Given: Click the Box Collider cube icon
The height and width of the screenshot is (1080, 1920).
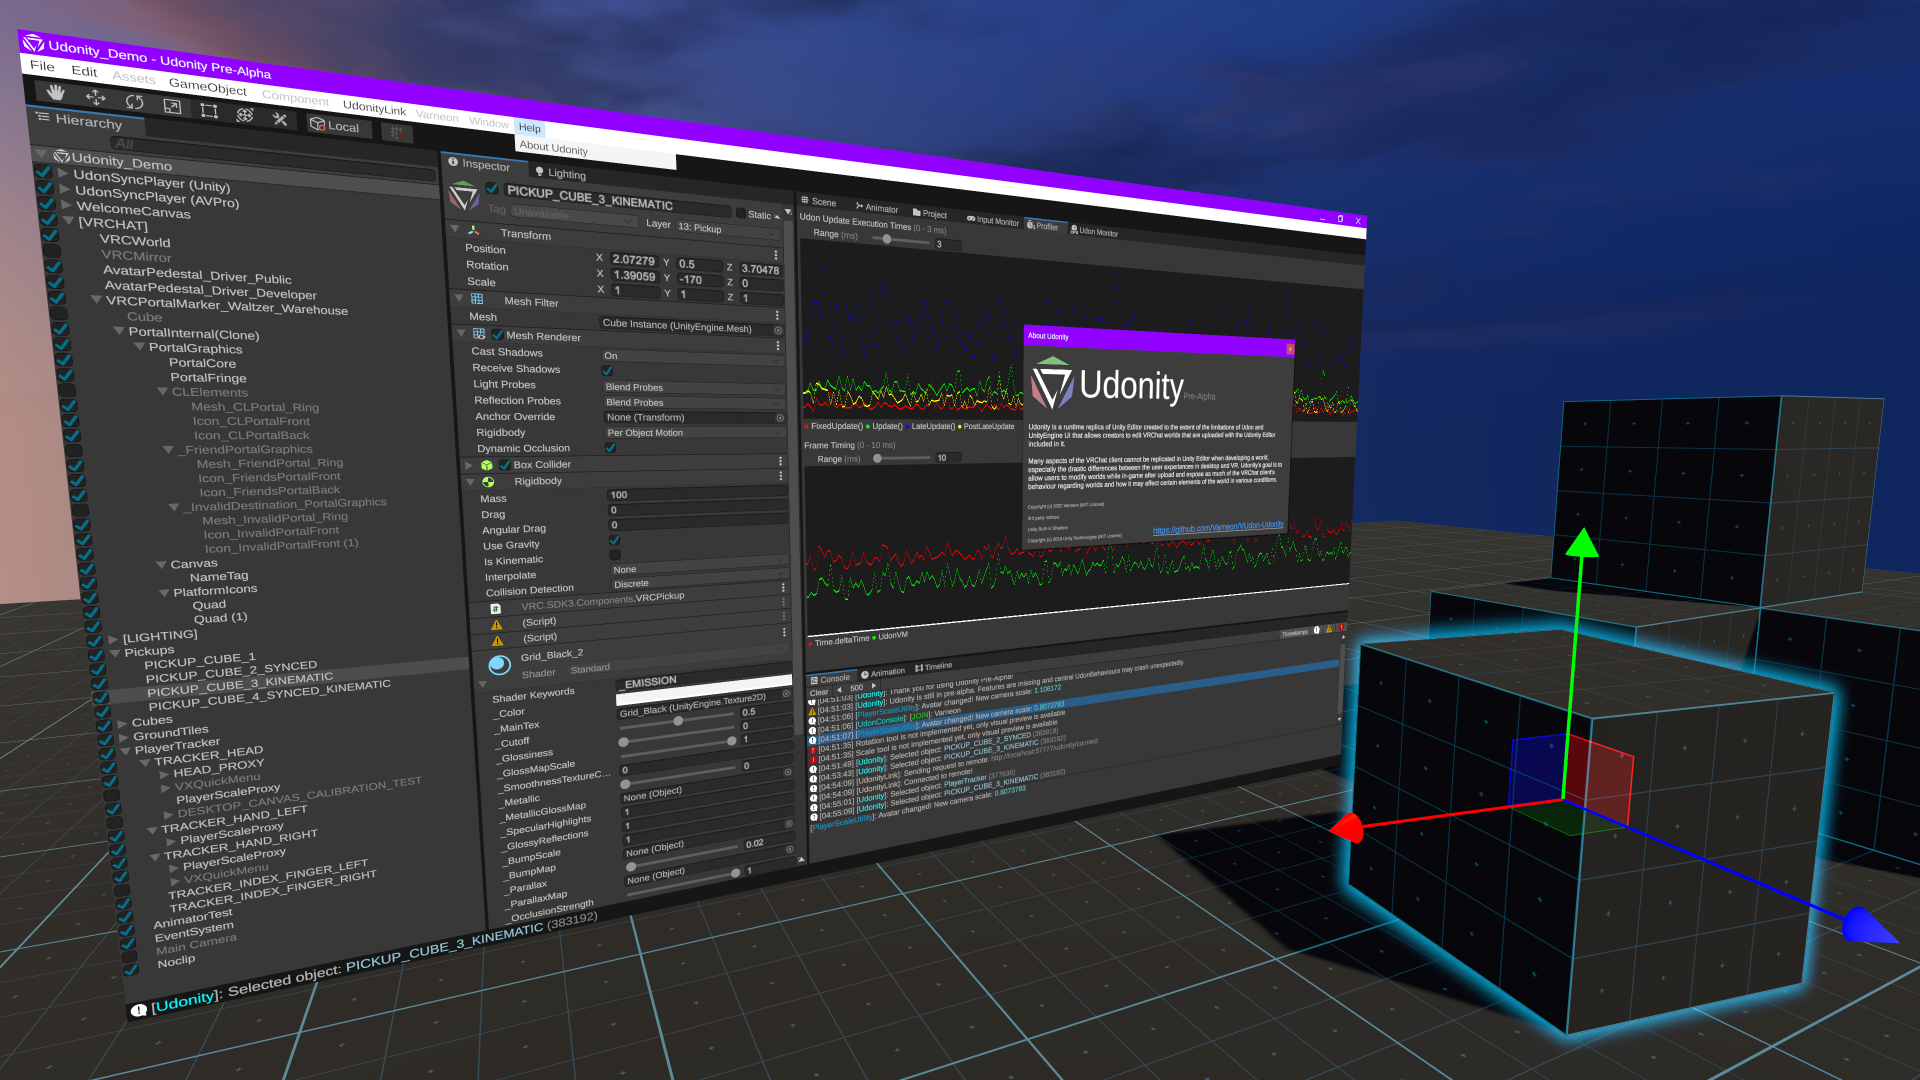Looking at the screenshot, I should (487, 465).
